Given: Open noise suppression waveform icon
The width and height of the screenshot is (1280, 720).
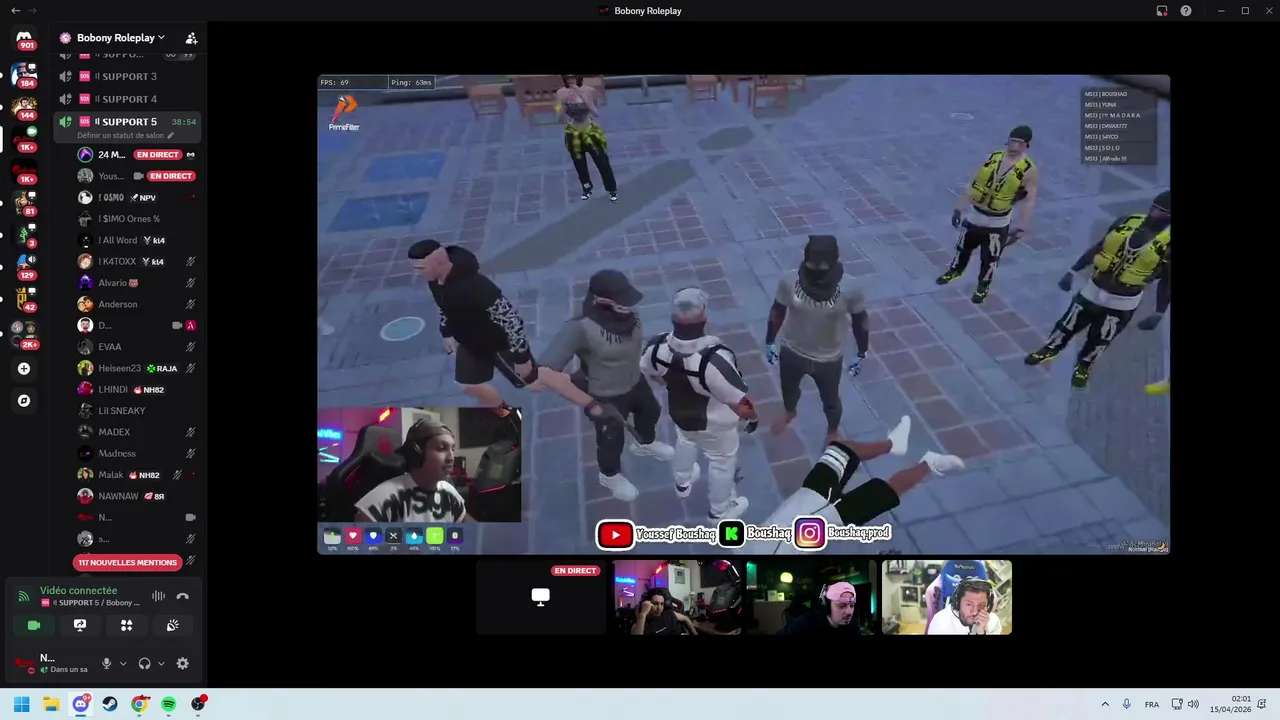Looking at the screenshot, I should coord(158,596).
